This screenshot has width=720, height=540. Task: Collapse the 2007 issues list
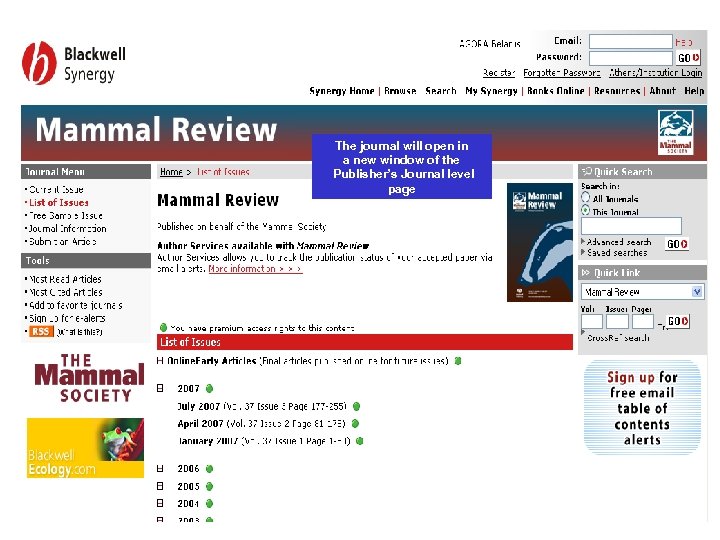click(x=160, y=388)
